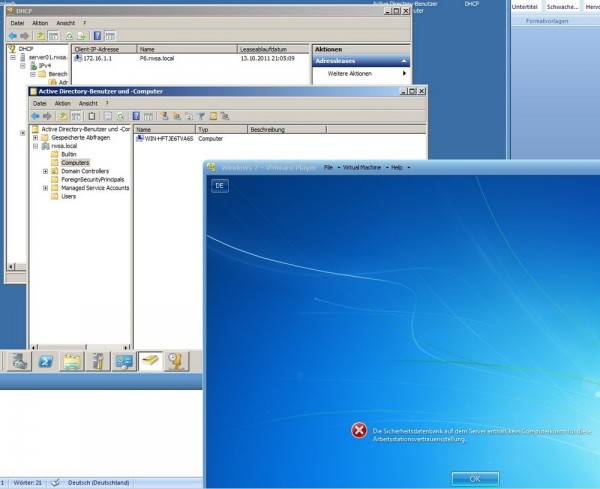Image resolution: width=600 pixels, height=489 pixels.
Task: Click Active Directory create new group icon
Action: [176, 116]
